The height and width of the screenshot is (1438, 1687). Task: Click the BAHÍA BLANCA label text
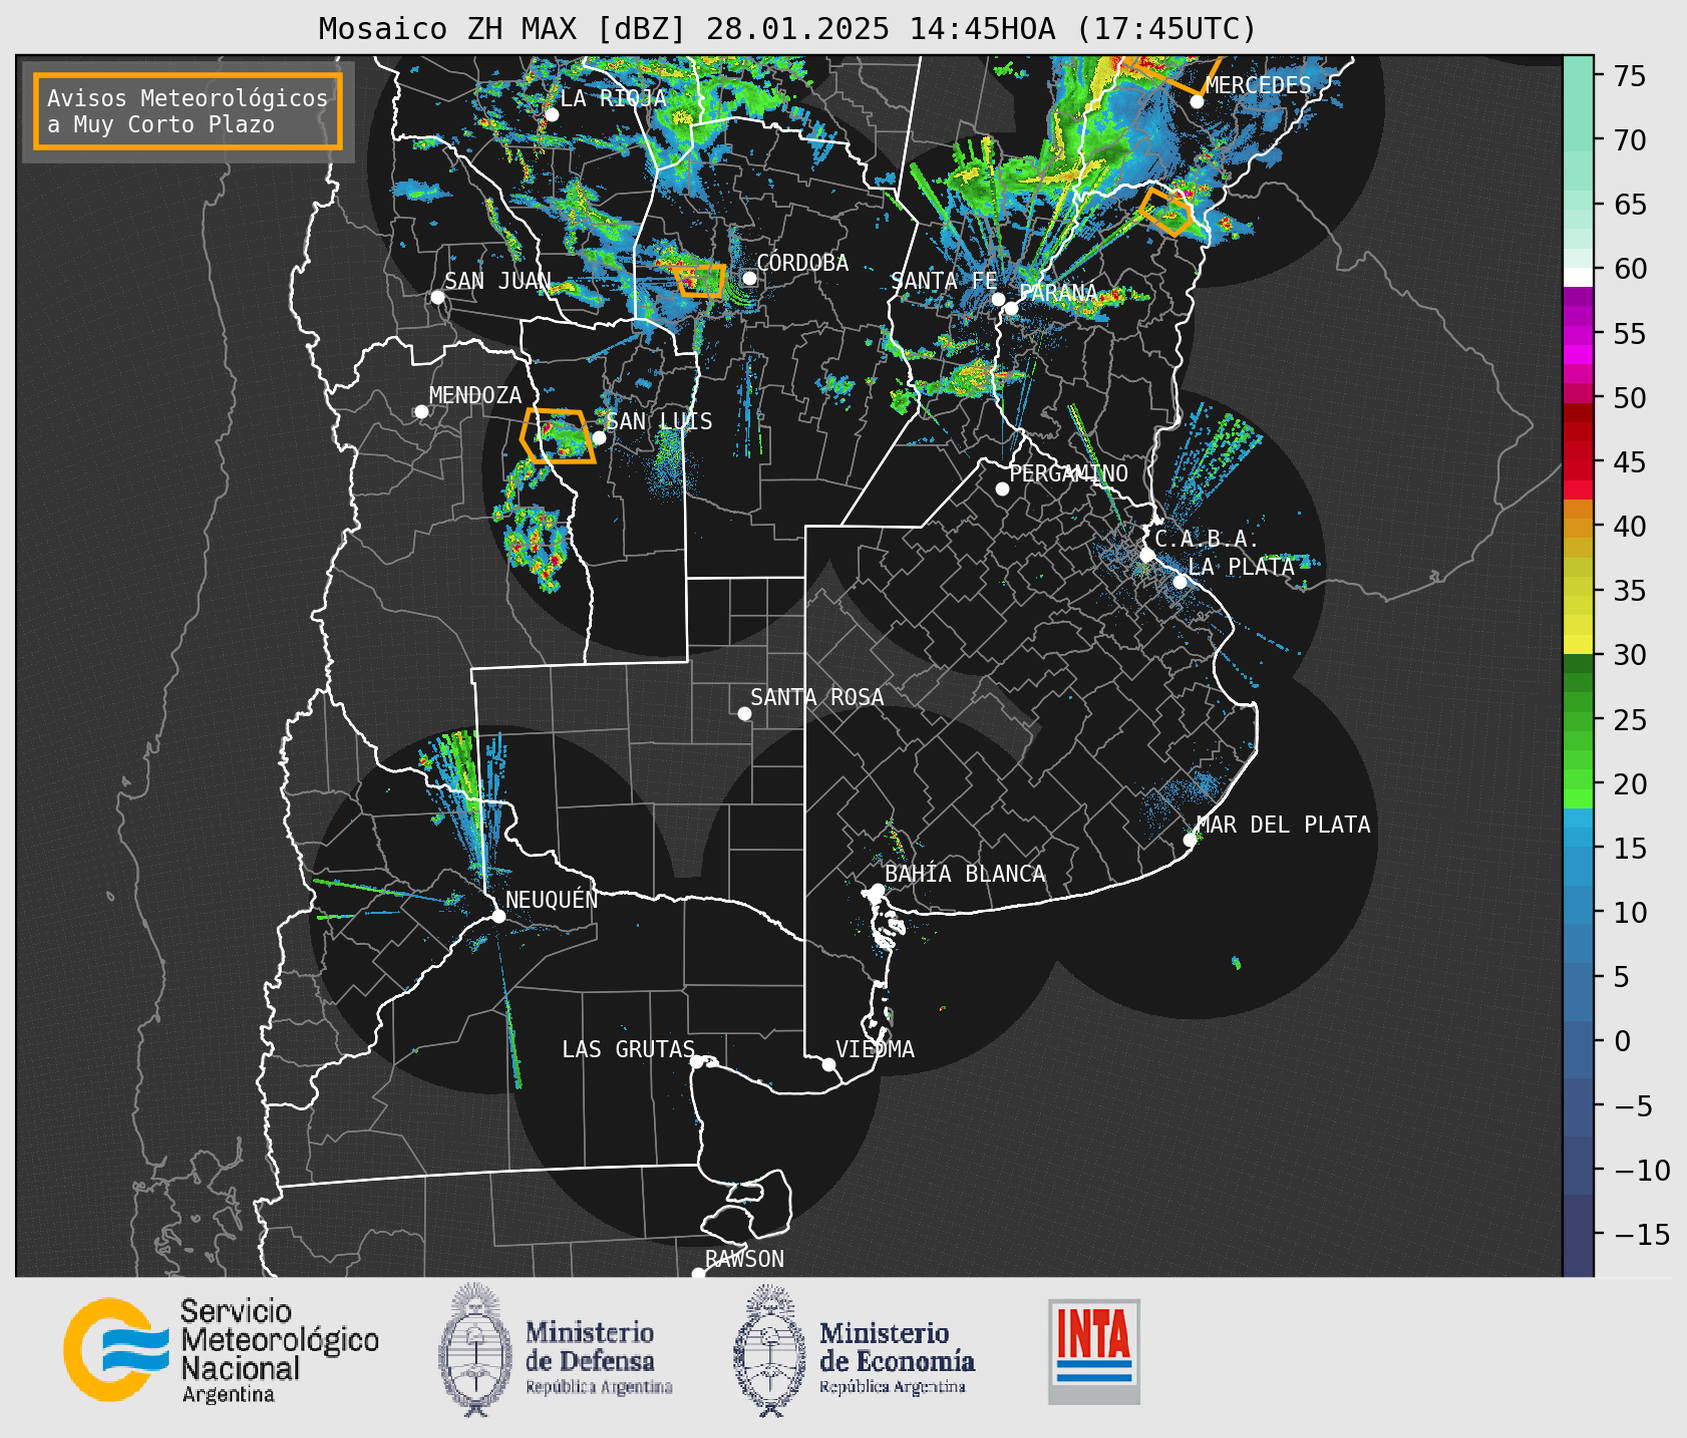tap(965, 874)
